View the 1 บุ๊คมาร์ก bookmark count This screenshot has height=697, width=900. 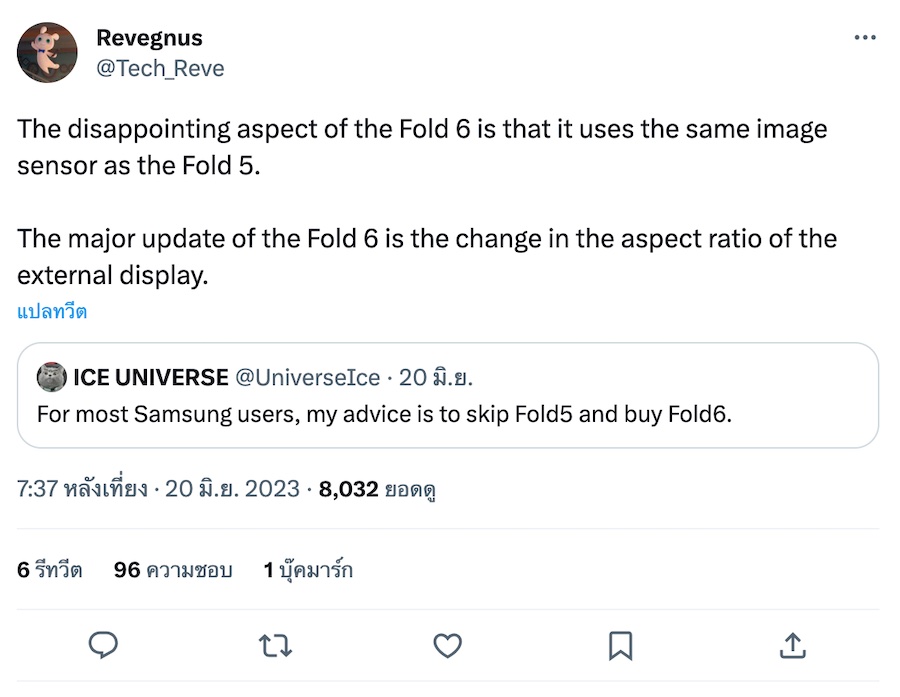308,570
